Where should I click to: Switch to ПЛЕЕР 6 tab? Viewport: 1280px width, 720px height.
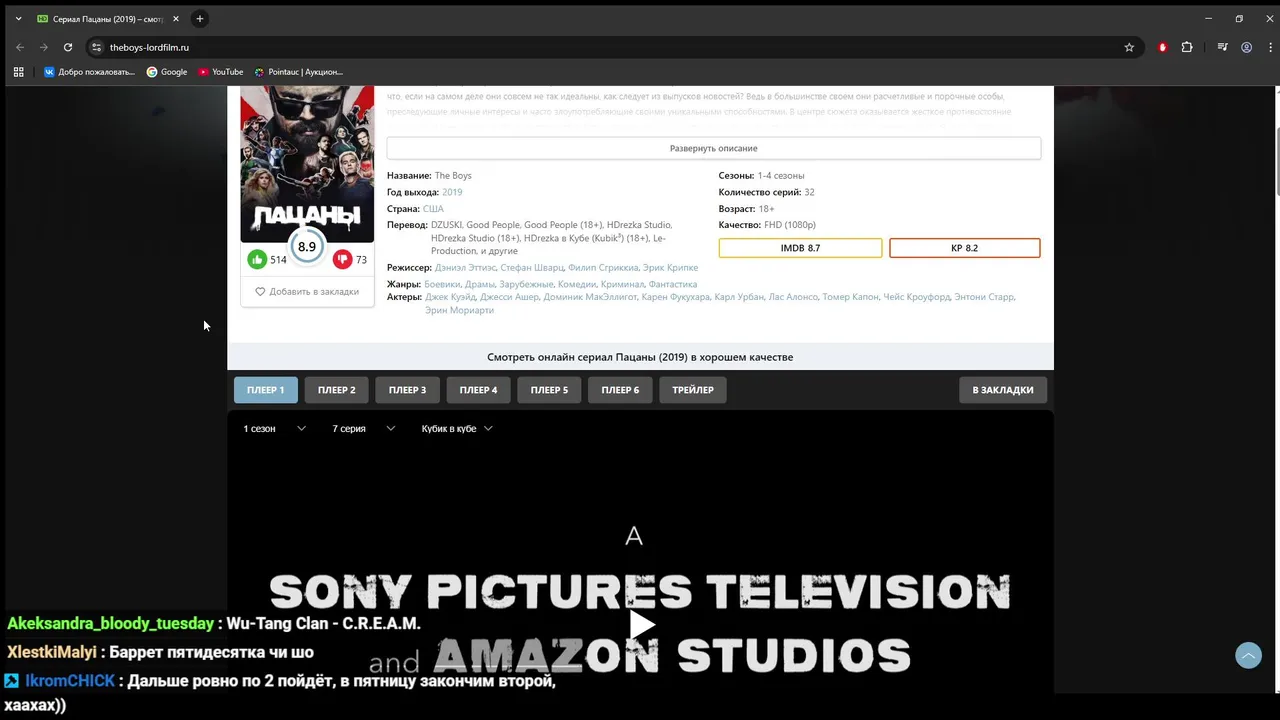[621, 390]
